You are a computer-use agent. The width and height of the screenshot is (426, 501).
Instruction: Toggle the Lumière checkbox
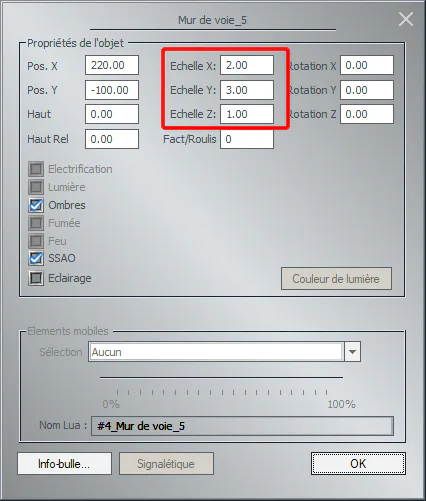pos(36,187)
